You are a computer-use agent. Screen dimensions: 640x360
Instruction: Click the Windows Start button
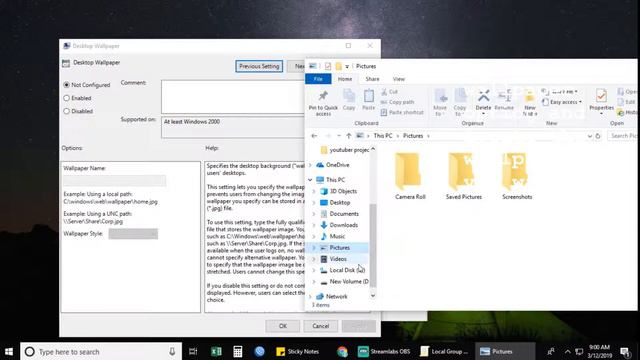pos(9,351)
